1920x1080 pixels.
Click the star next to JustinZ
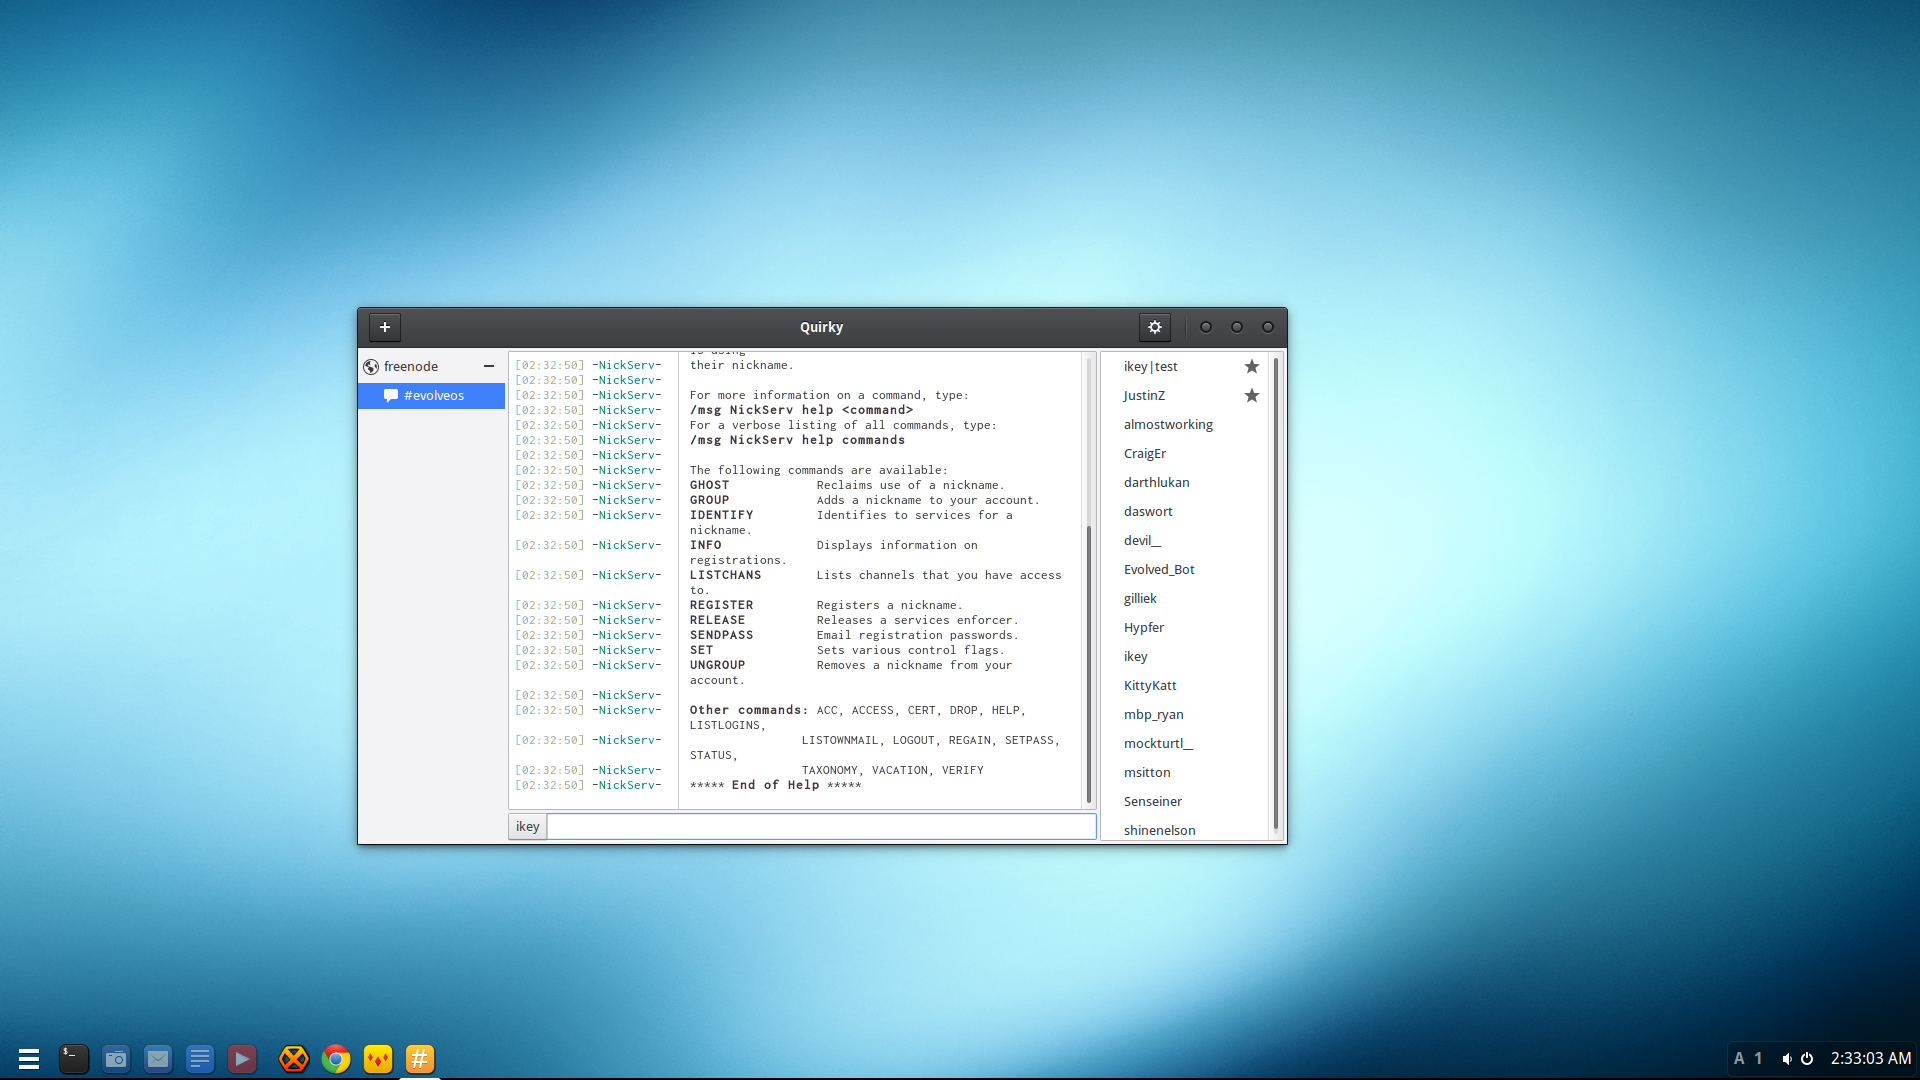click(x=1252, y=395)
